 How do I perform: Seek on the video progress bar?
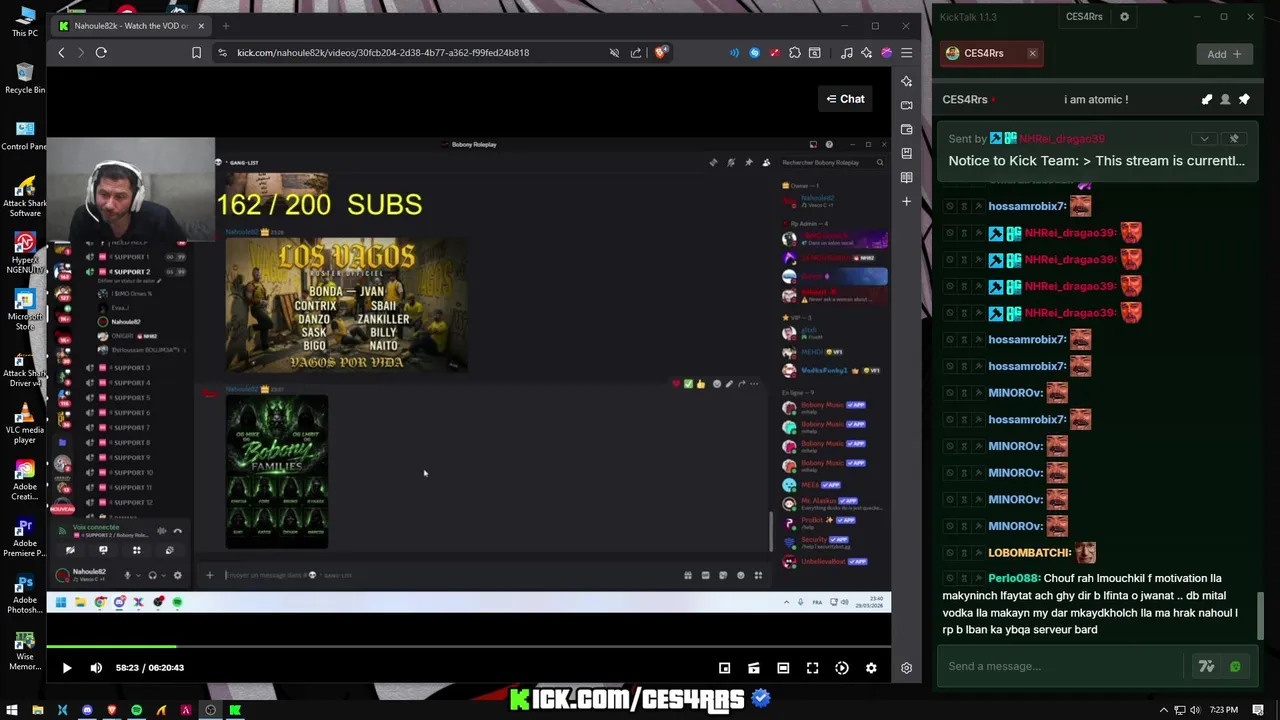click(x=468, y=647)
